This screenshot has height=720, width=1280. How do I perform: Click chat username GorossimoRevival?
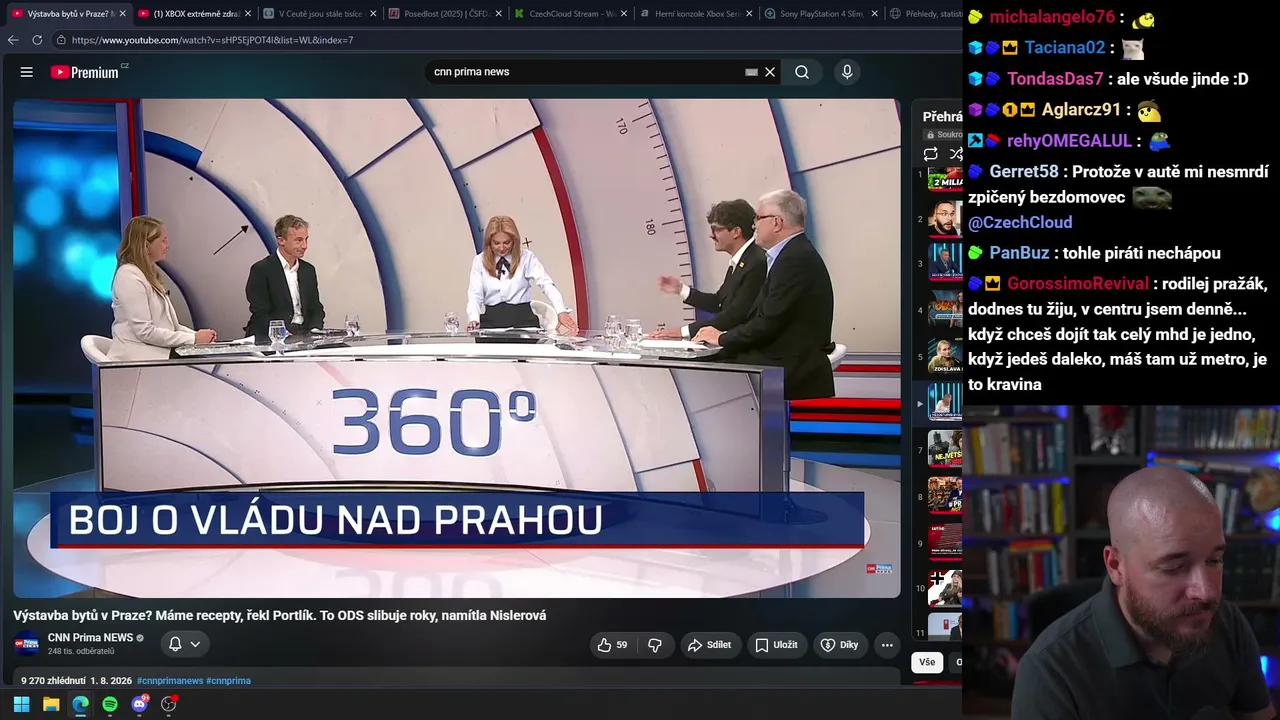tap(1078, 284)
